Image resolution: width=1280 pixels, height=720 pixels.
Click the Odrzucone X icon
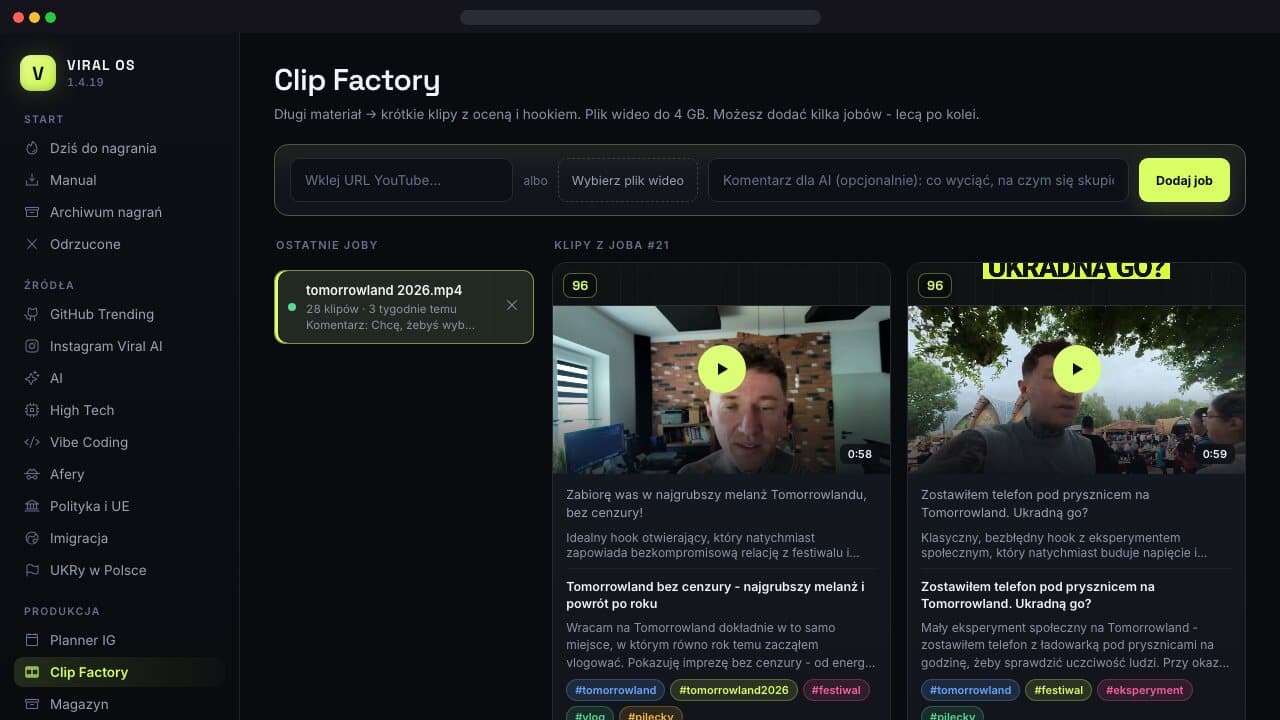pos(32,244)
